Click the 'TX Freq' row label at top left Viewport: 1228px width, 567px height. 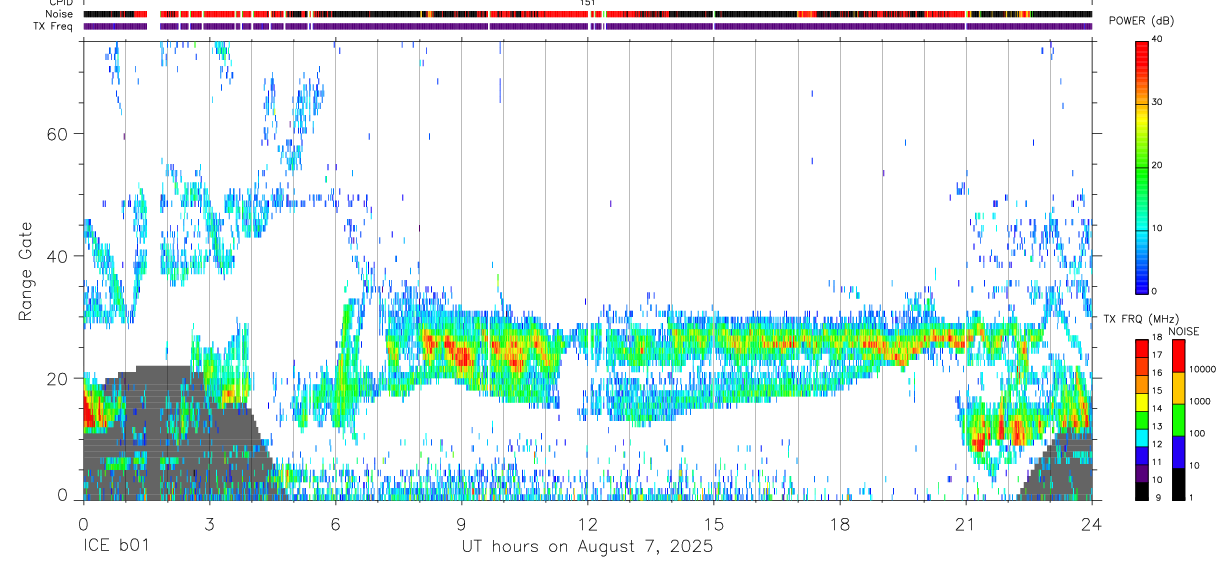click(x=51, y=26)
